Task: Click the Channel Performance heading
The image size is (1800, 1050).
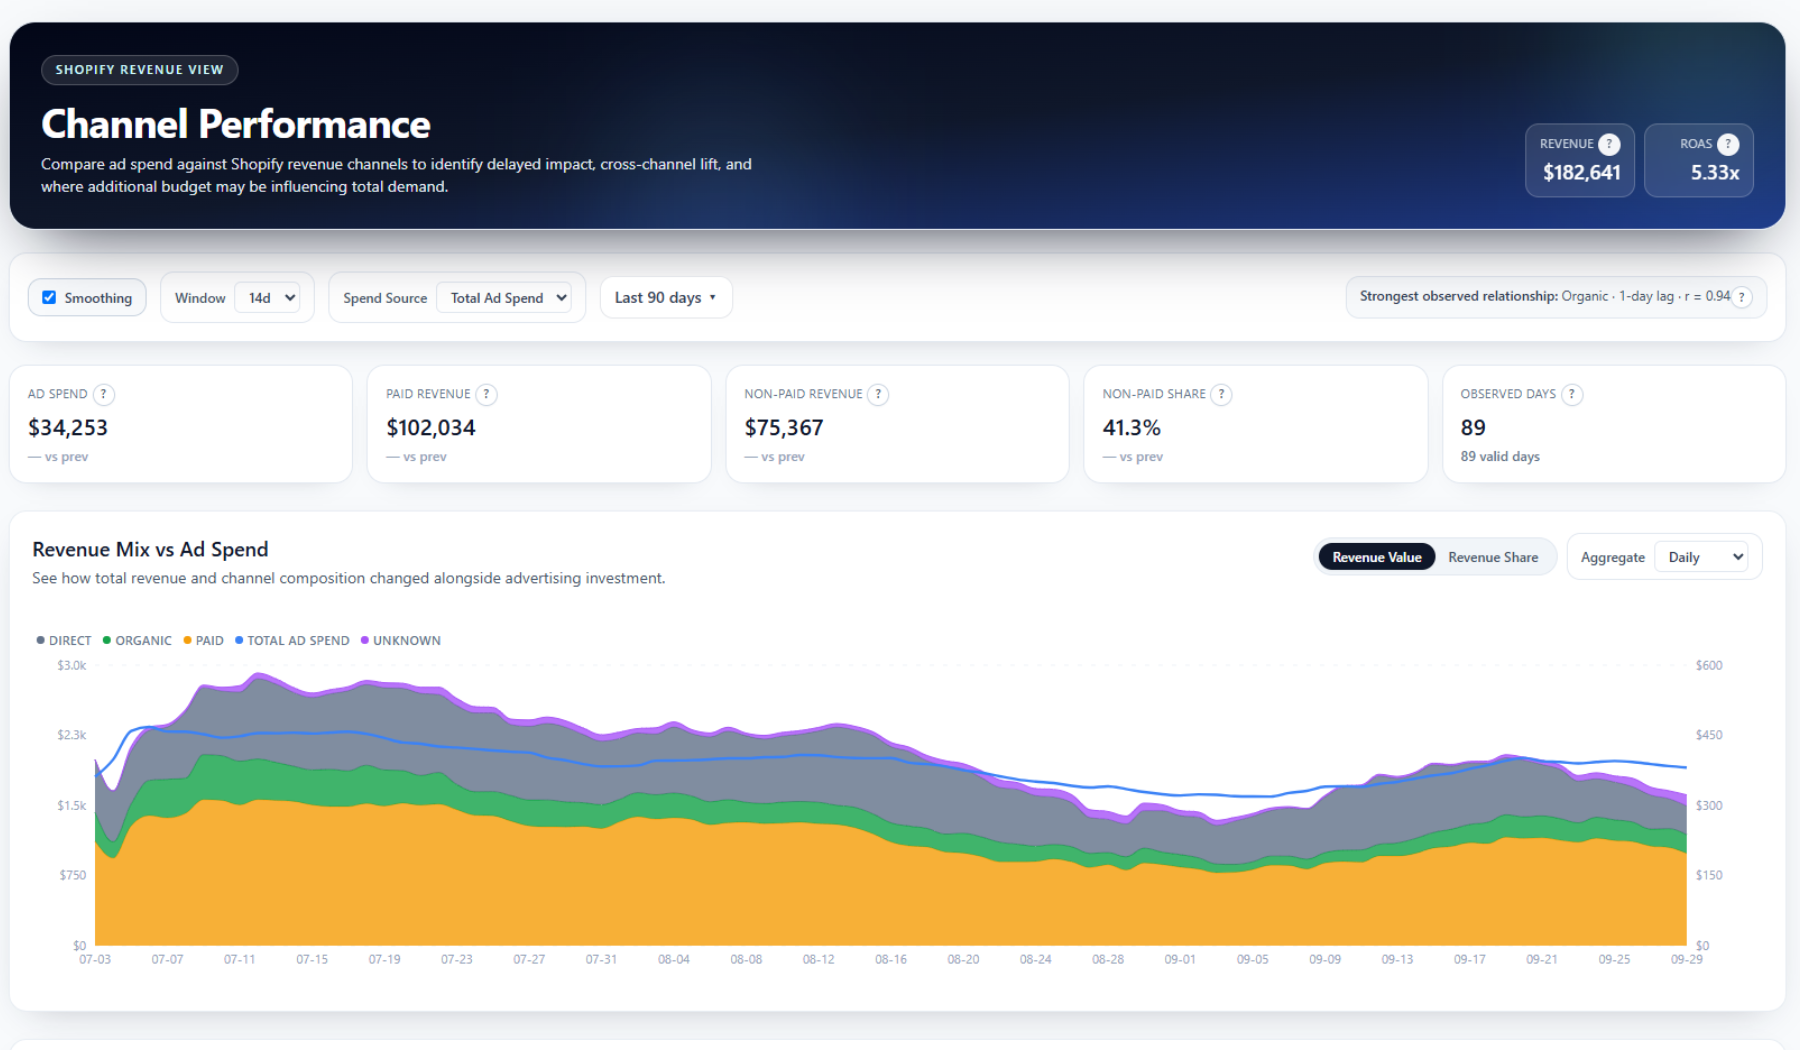Action: 236,124
